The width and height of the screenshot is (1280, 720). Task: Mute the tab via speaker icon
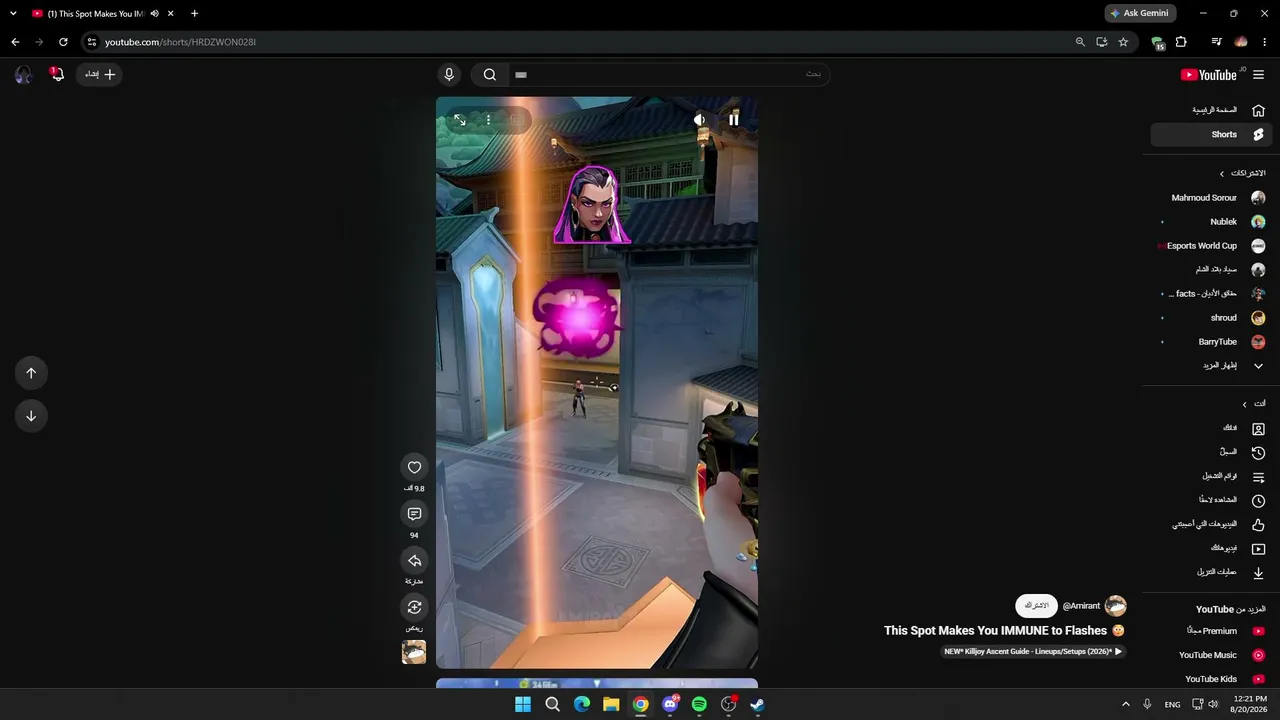(x=154, y=14)
